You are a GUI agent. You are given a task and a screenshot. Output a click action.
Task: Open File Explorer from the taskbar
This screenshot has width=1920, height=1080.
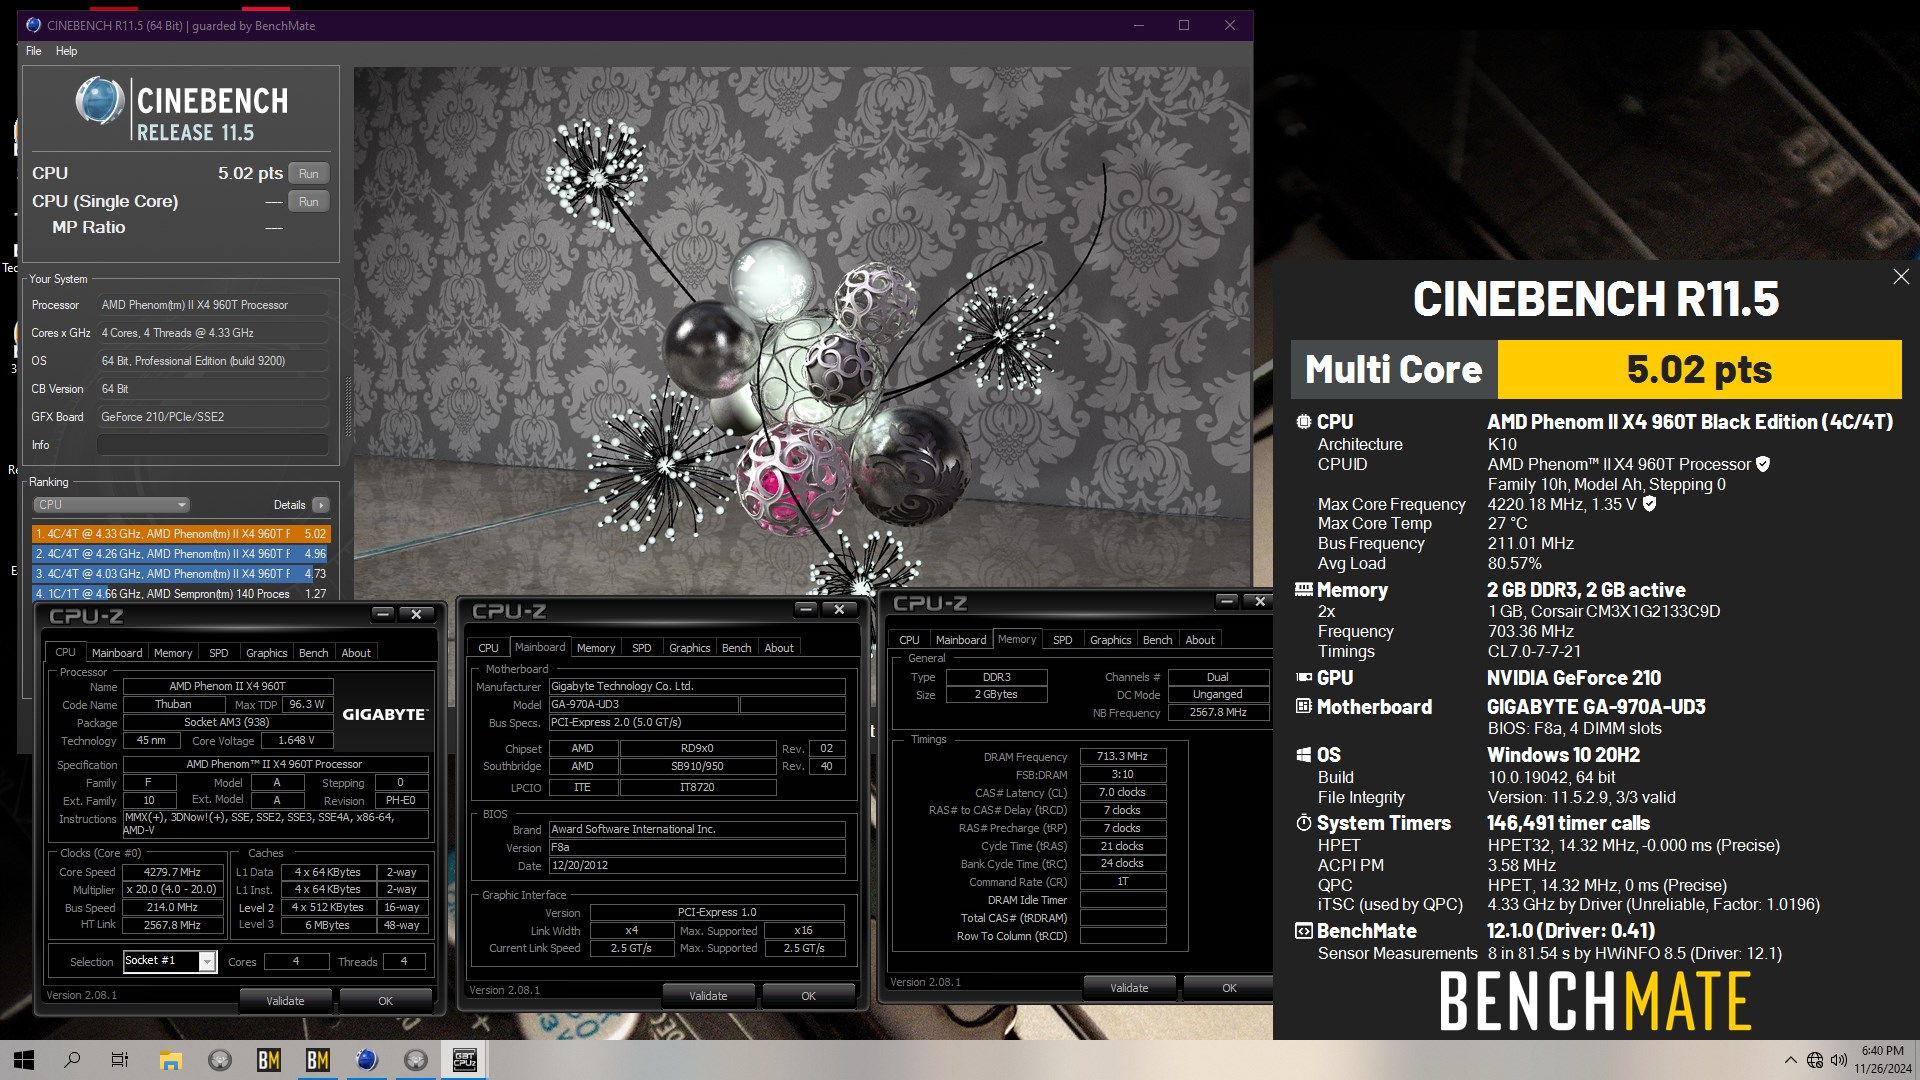pyautogui.click(x=171, y=1060)
